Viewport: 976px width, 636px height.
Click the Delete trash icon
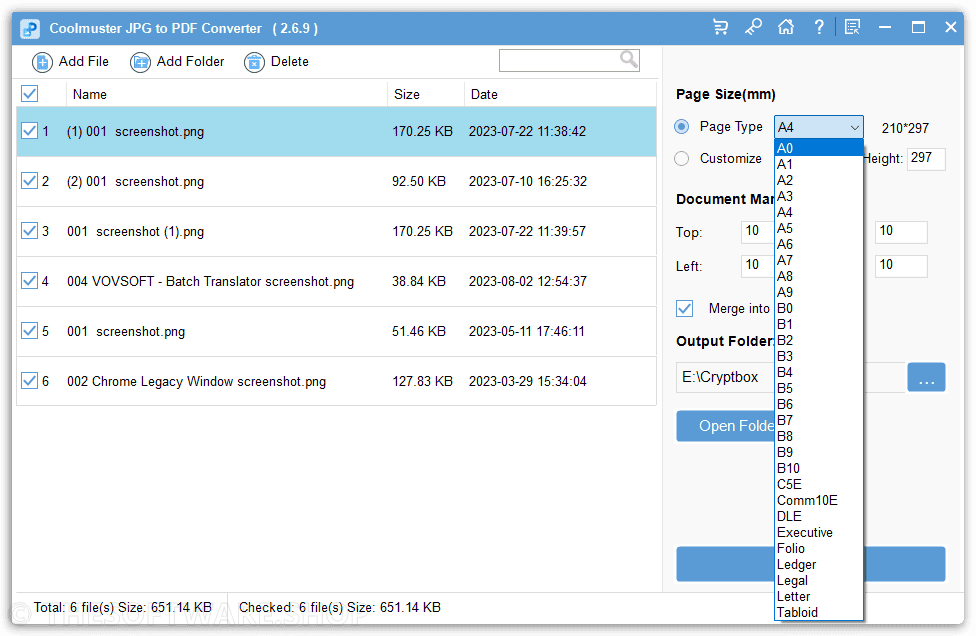(254, 62)
